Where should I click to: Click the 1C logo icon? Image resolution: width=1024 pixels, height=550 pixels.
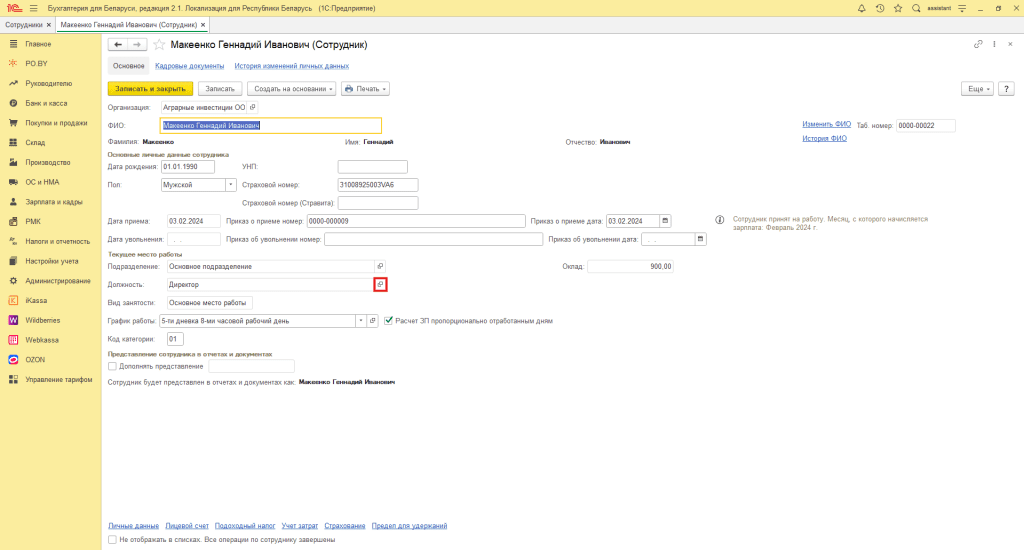(14, 8)
